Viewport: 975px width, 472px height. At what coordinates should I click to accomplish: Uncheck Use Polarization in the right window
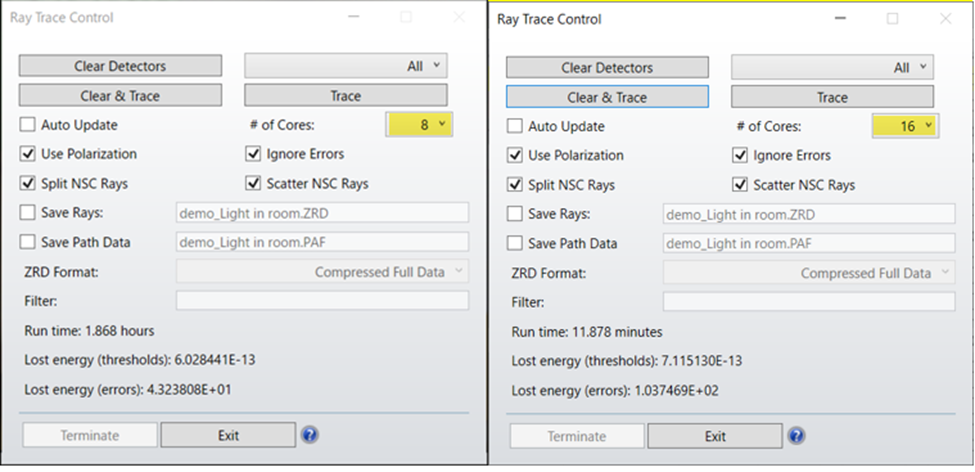pyautogui.click(x=515, y=155)
